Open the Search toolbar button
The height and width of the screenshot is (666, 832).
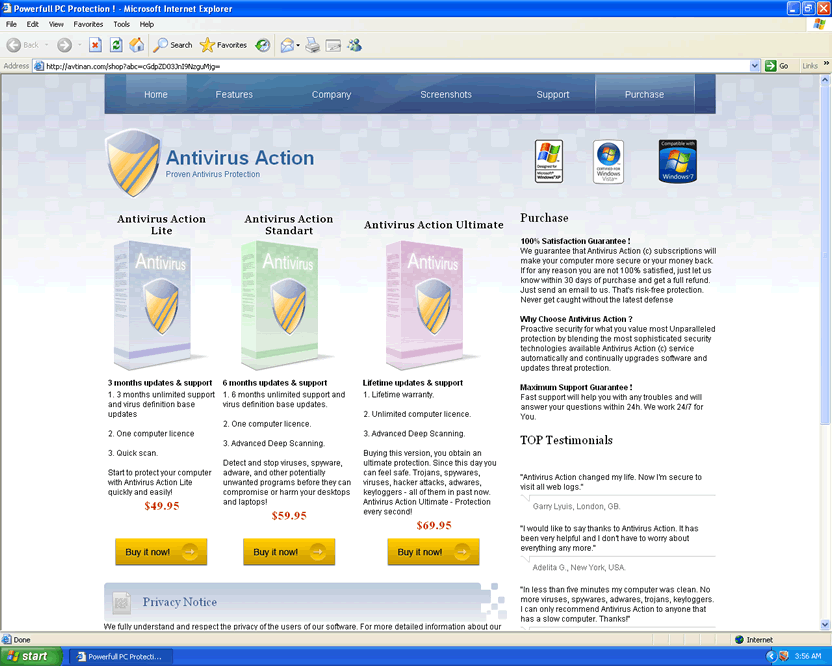[172, 45]
